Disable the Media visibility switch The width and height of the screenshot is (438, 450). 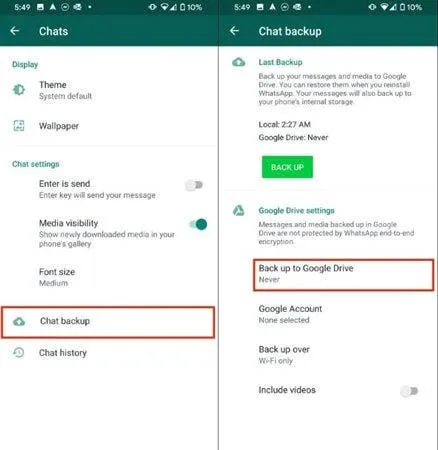(x=198, y=224)
